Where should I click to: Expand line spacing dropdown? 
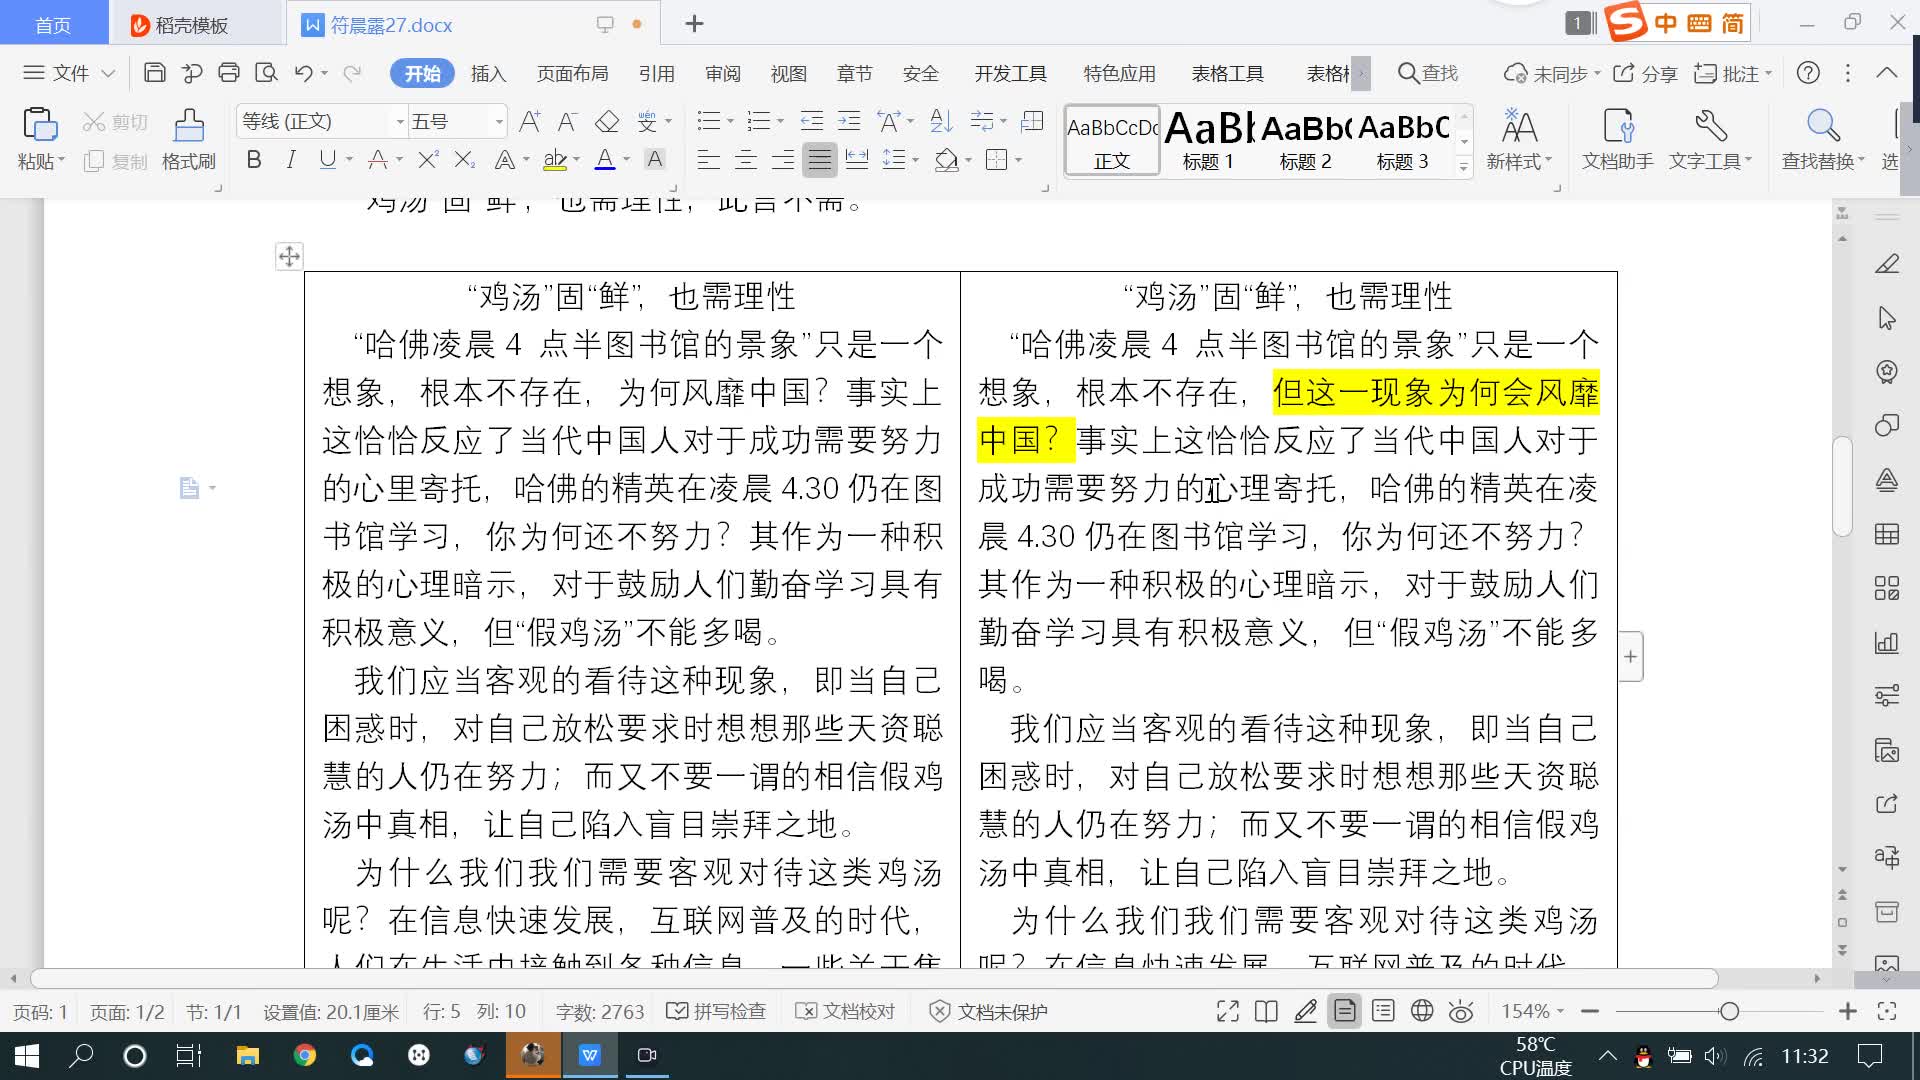[915, 160]
